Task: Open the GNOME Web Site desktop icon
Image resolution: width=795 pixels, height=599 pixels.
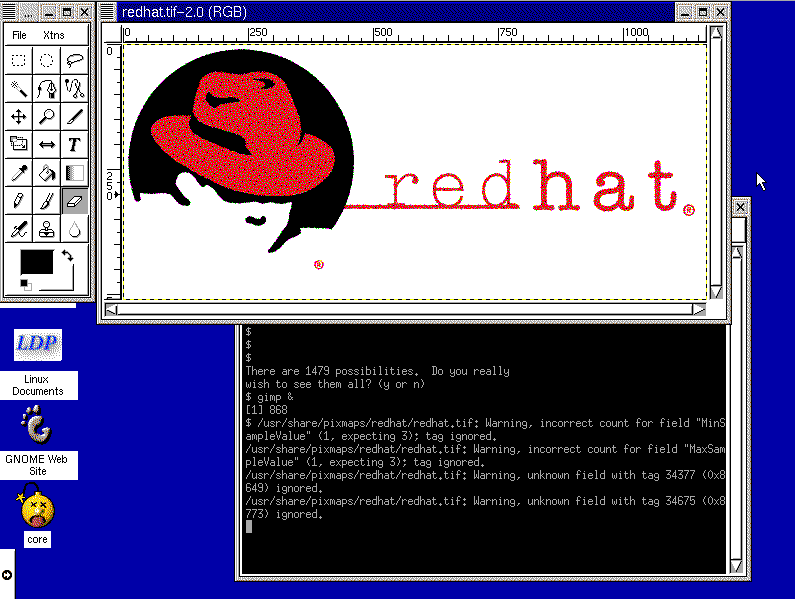Action: coord(38,430)
